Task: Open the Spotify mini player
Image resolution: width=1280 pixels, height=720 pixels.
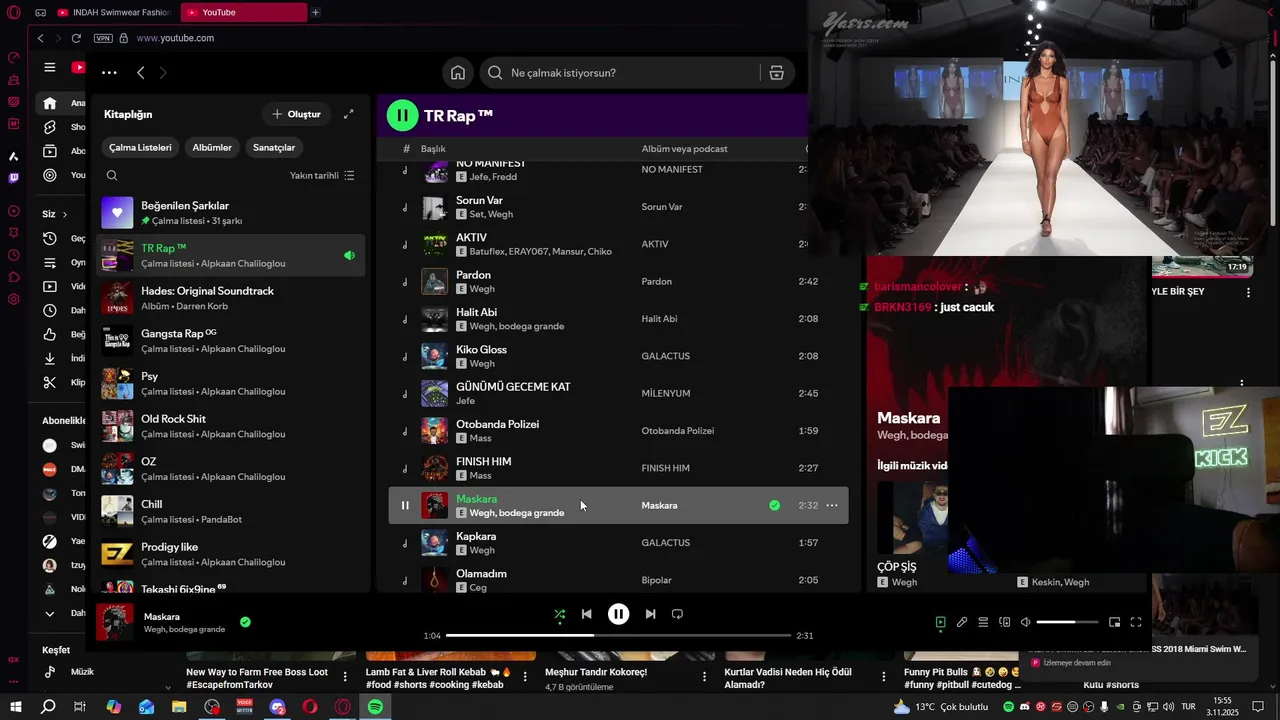Action: tap(1114, 622)
